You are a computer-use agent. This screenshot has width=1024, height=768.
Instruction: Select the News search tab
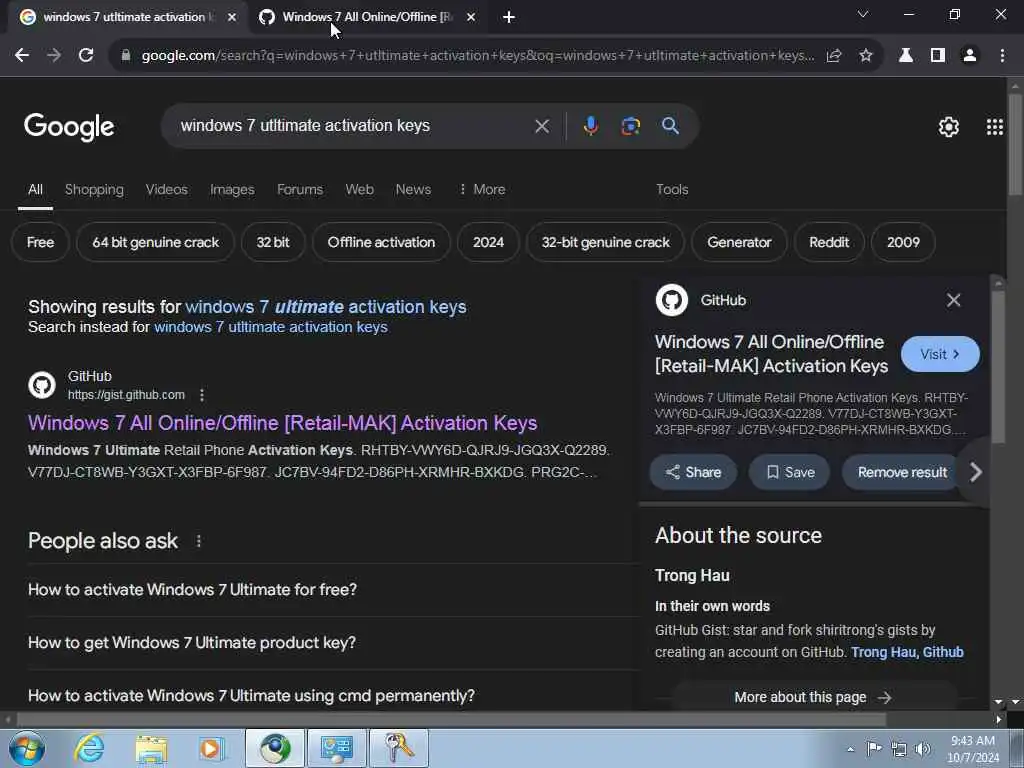413,189
